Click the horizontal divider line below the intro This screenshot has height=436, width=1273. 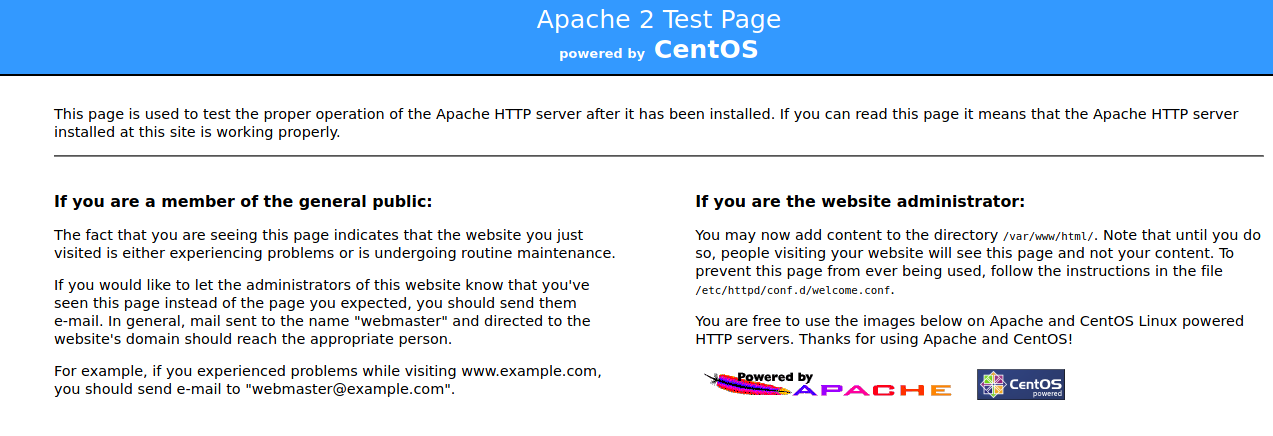click(658, 156)
